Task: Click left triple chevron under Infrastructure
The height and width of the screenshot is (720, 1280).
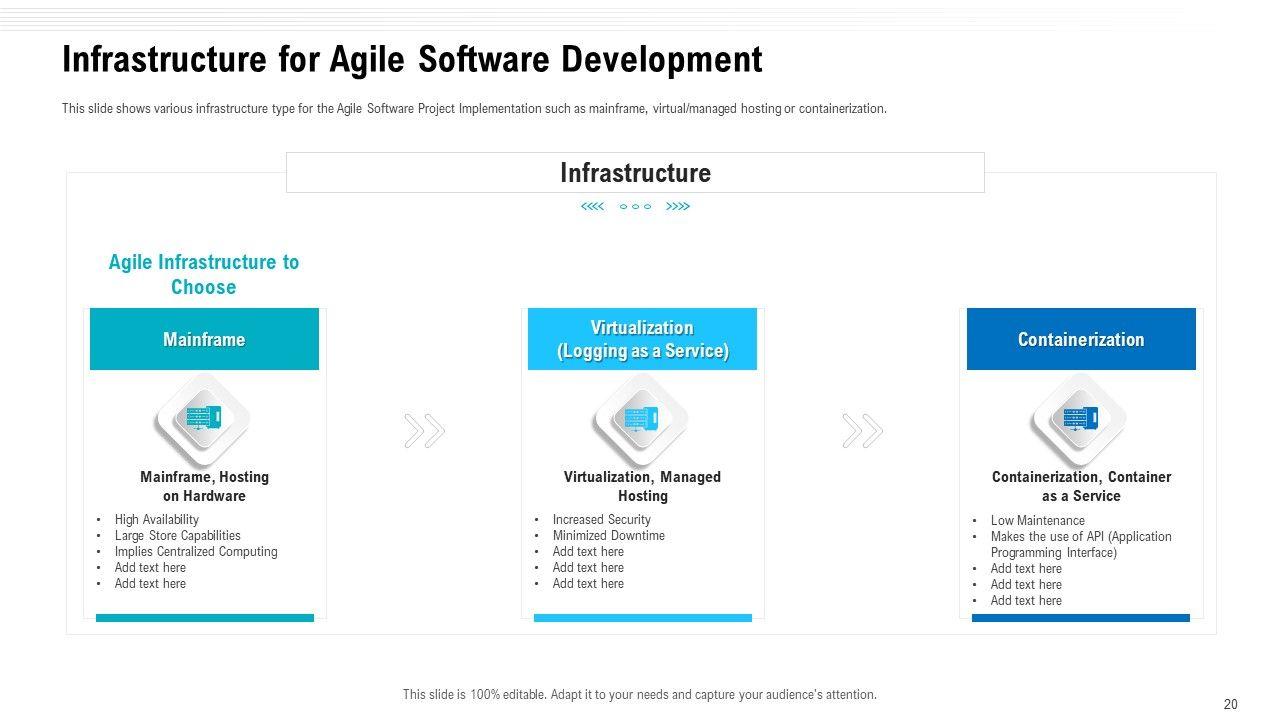Action: pyautogui.click(x=593, y=207)
